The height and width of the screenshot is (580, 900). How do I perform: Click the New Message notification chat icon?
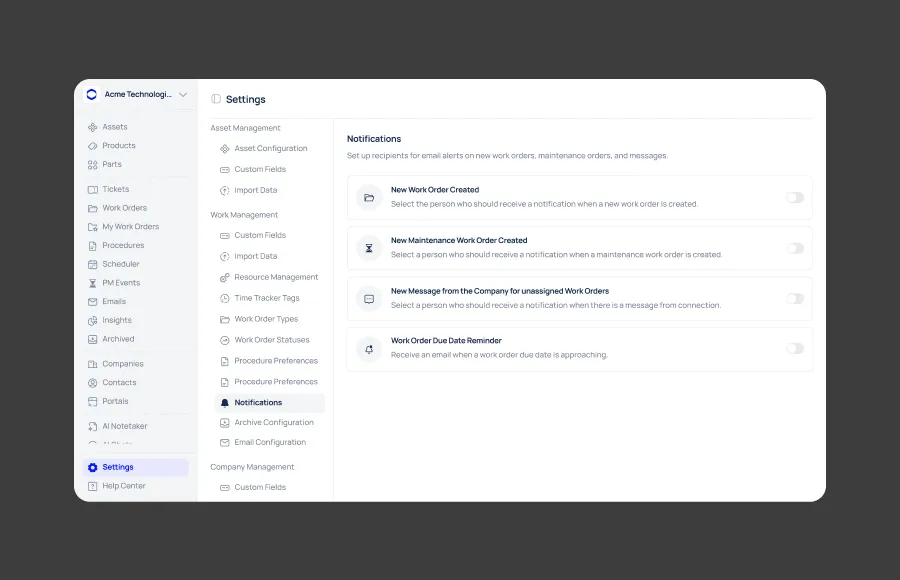tap(369, 299)
